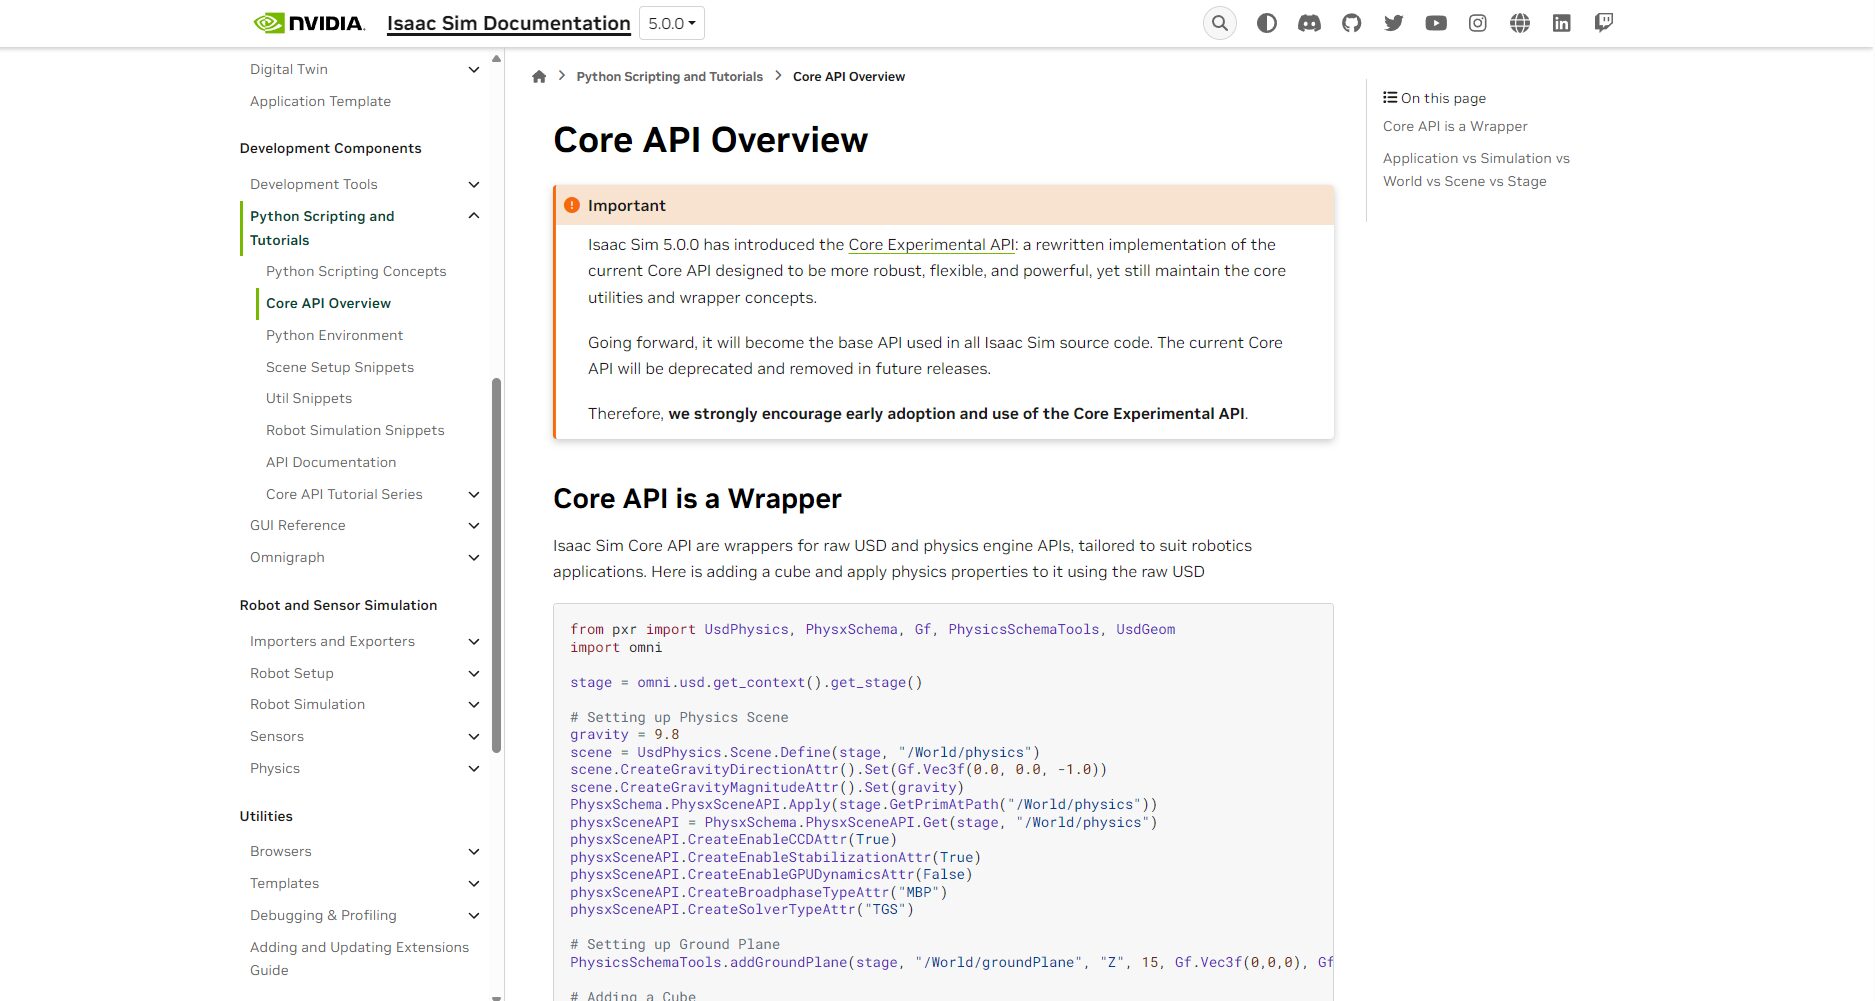Jump to Core API is a Wrapper
This screenshot has height=1001, width=1875.
point(1455,126)
